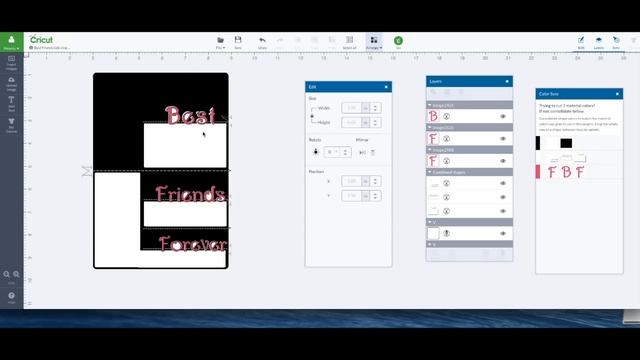Close the Layers panel
Screen dimensions: 640x360
[x=507, y=81]
